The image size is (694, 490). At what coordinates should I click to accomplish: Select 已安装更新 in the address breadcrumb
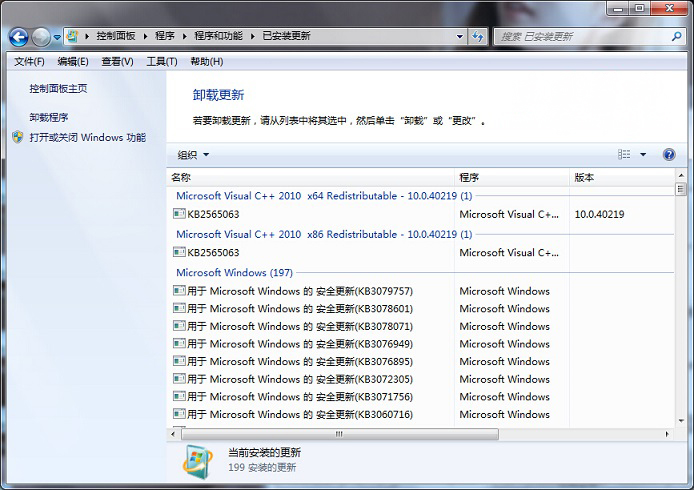[x=286, y=36]
